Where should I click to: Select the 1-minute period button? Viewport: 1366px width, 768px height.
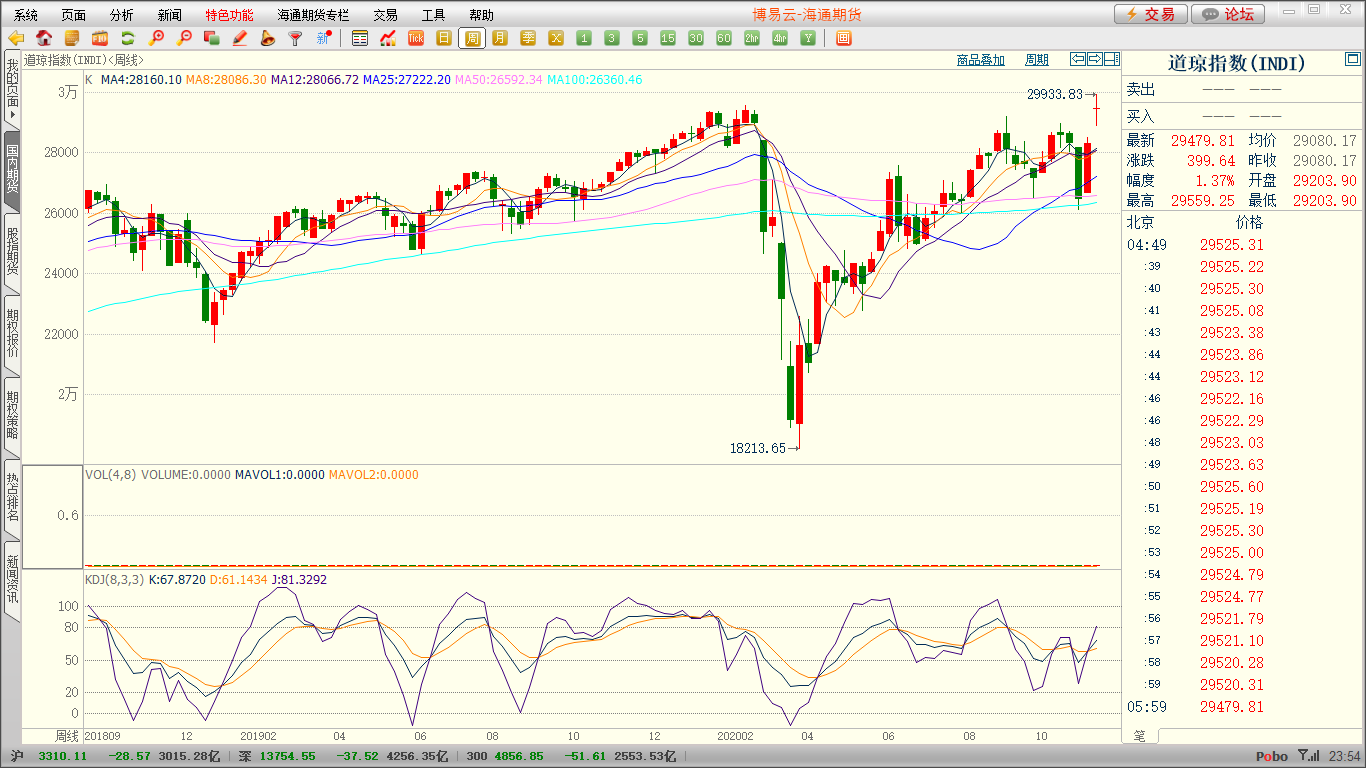click(x=584, y=38)
